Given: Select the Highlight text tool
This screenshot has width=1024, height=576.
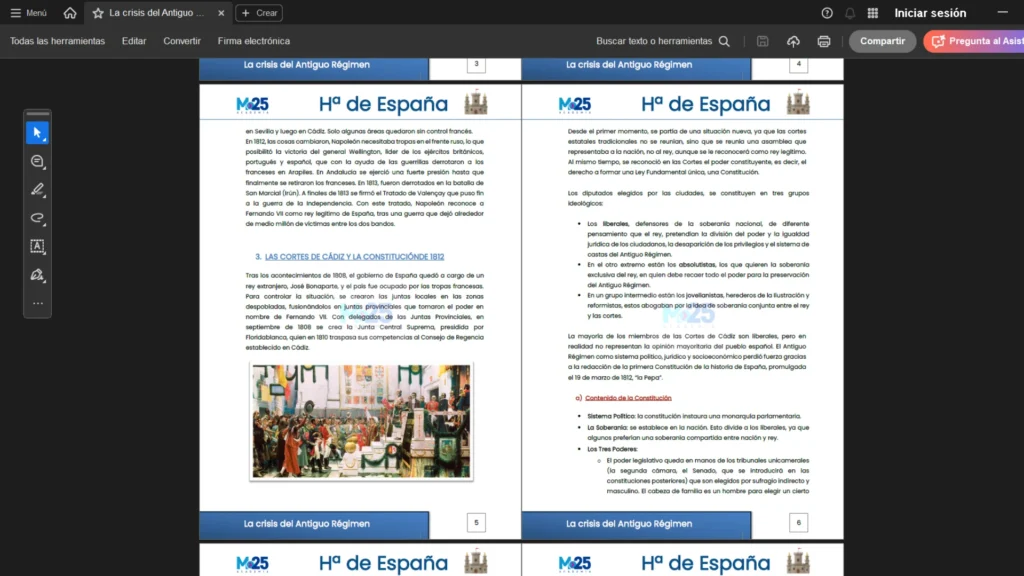Looking at the screenshot, I should [x=37, y=189].
